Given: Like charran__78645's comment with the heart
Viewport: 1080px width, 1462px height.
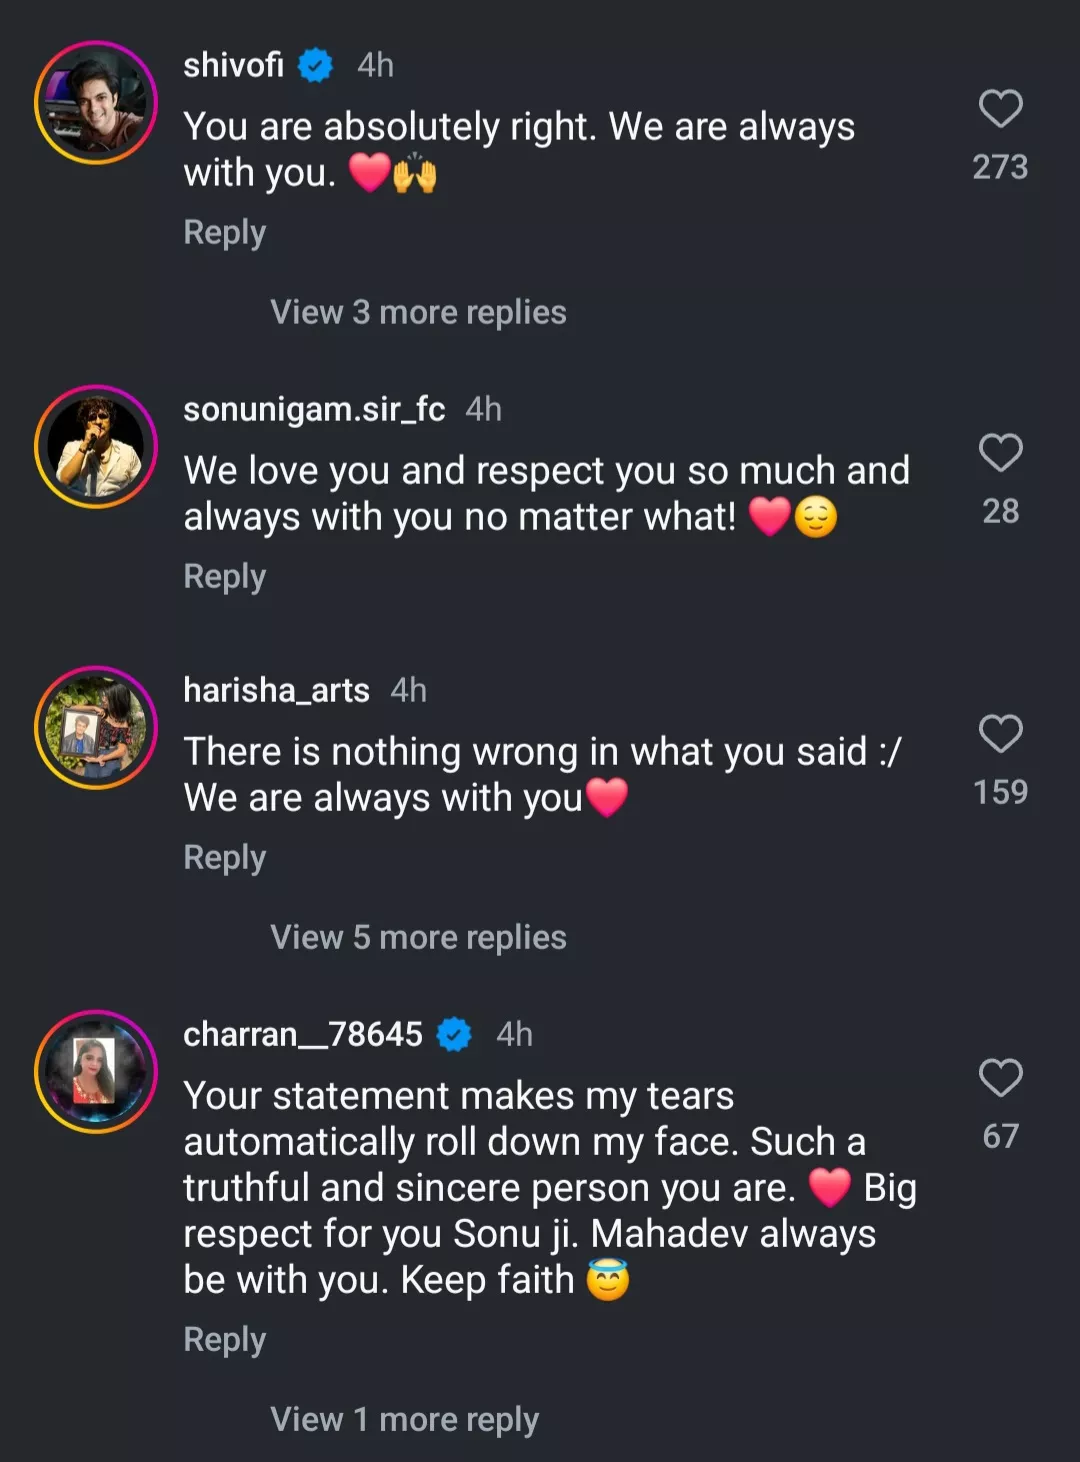Looking at the screenshot, I should coord(1000,1078).
